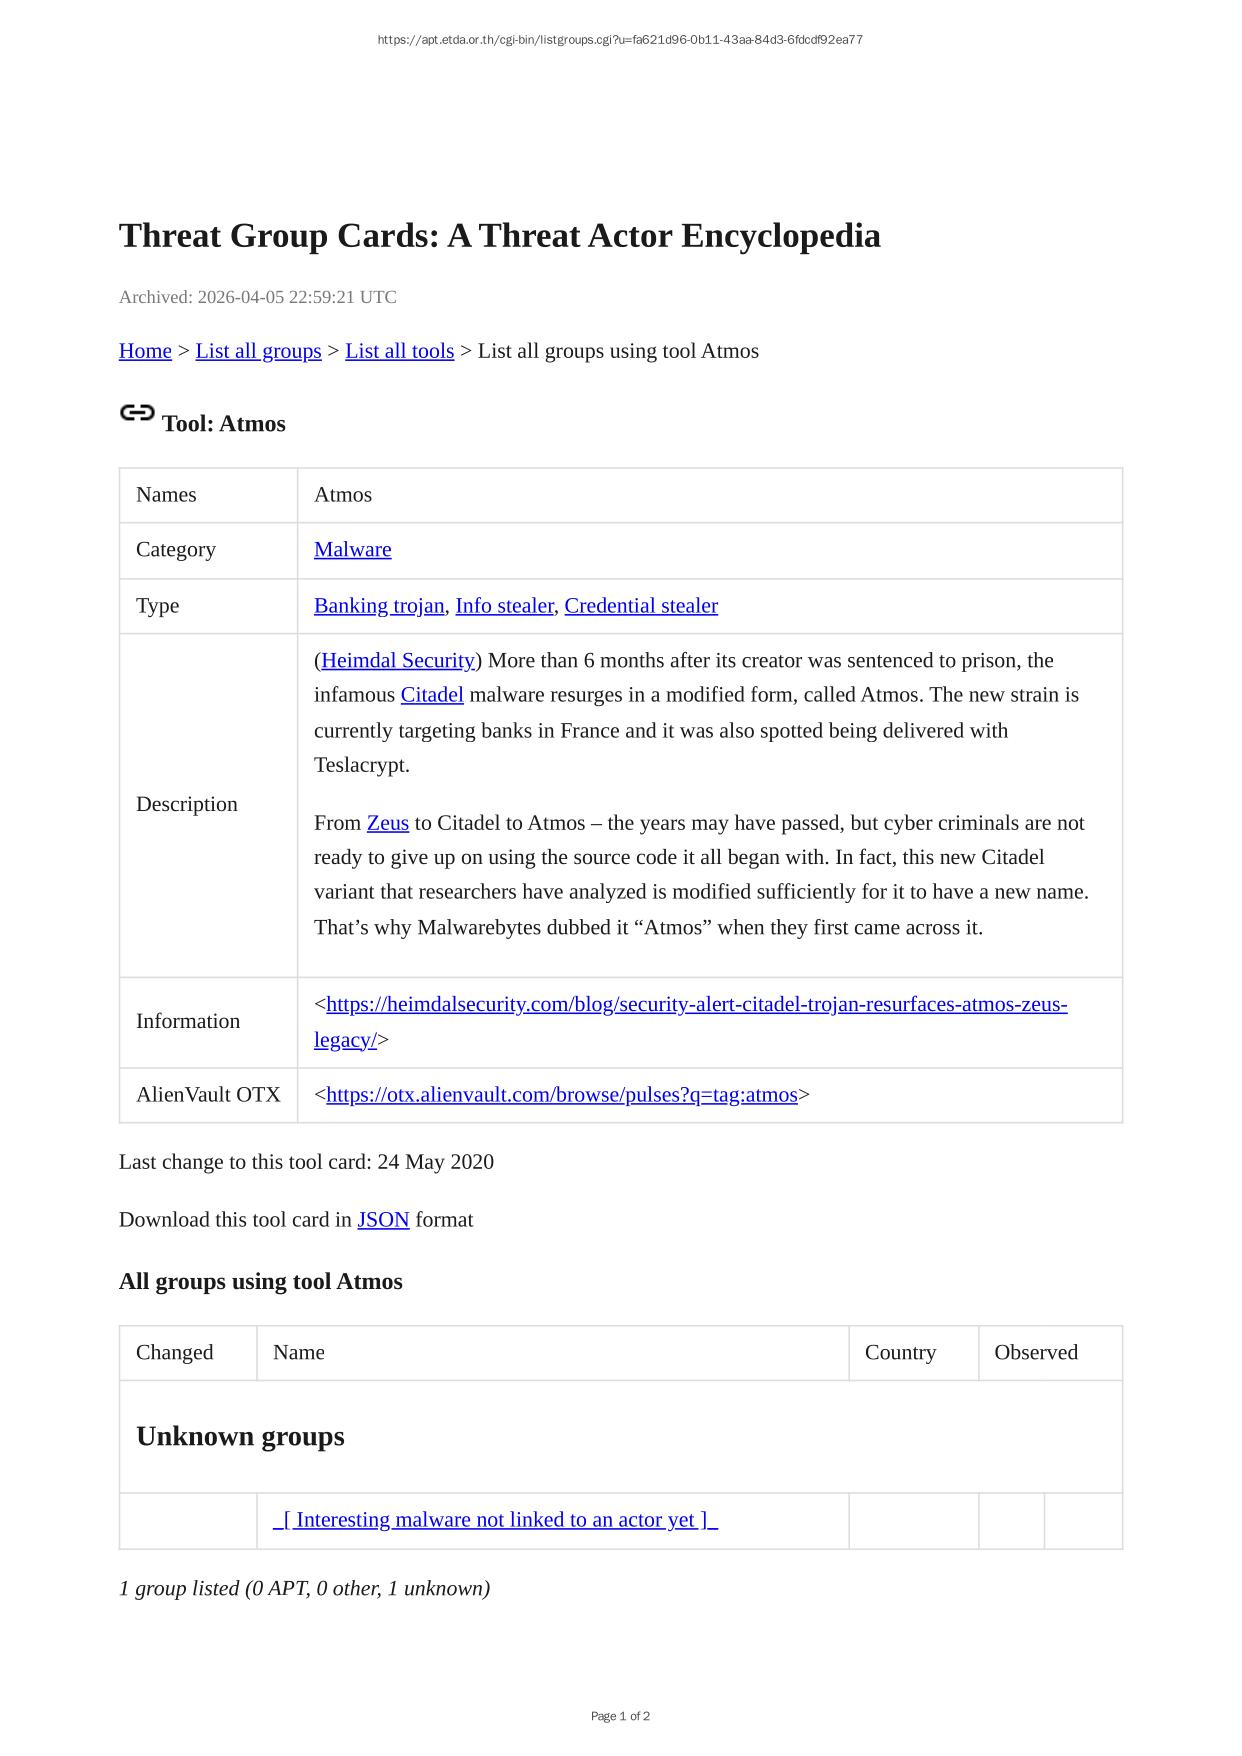Click the Name column header
This screenshot has width=1242, height=1756.
point(298,1353)
